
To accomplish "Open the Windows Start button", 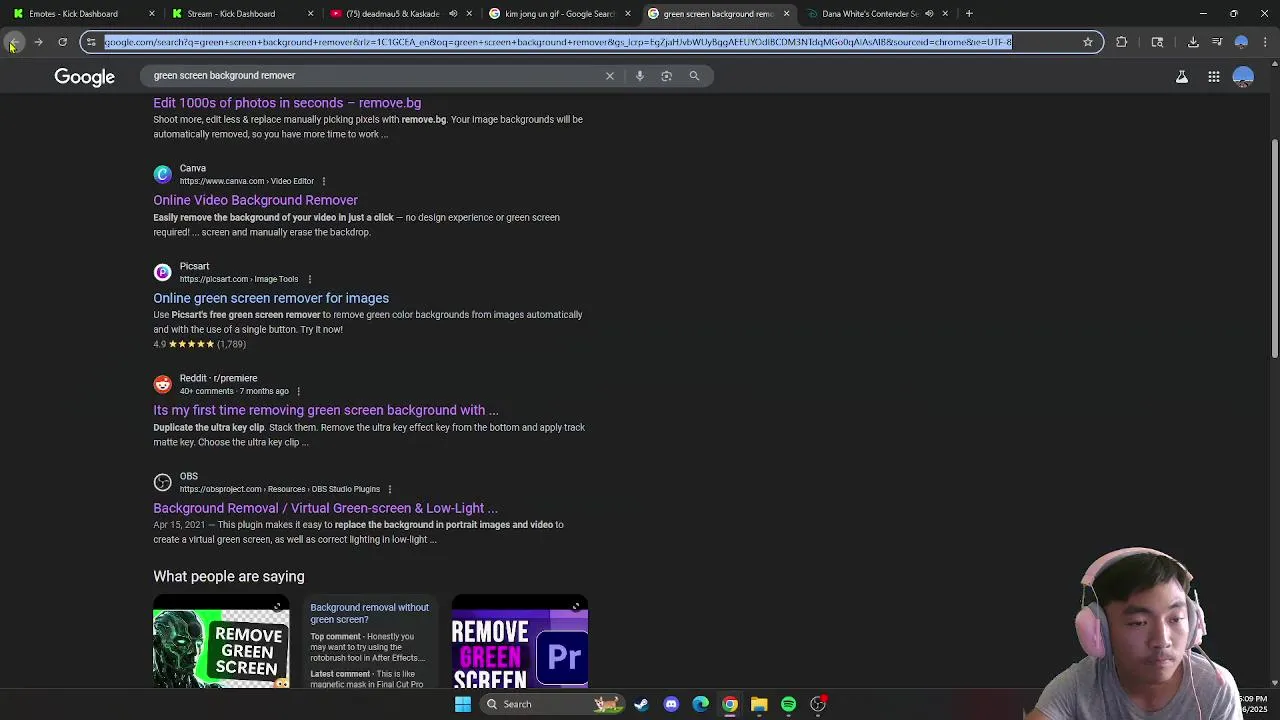I will [463, 704].
